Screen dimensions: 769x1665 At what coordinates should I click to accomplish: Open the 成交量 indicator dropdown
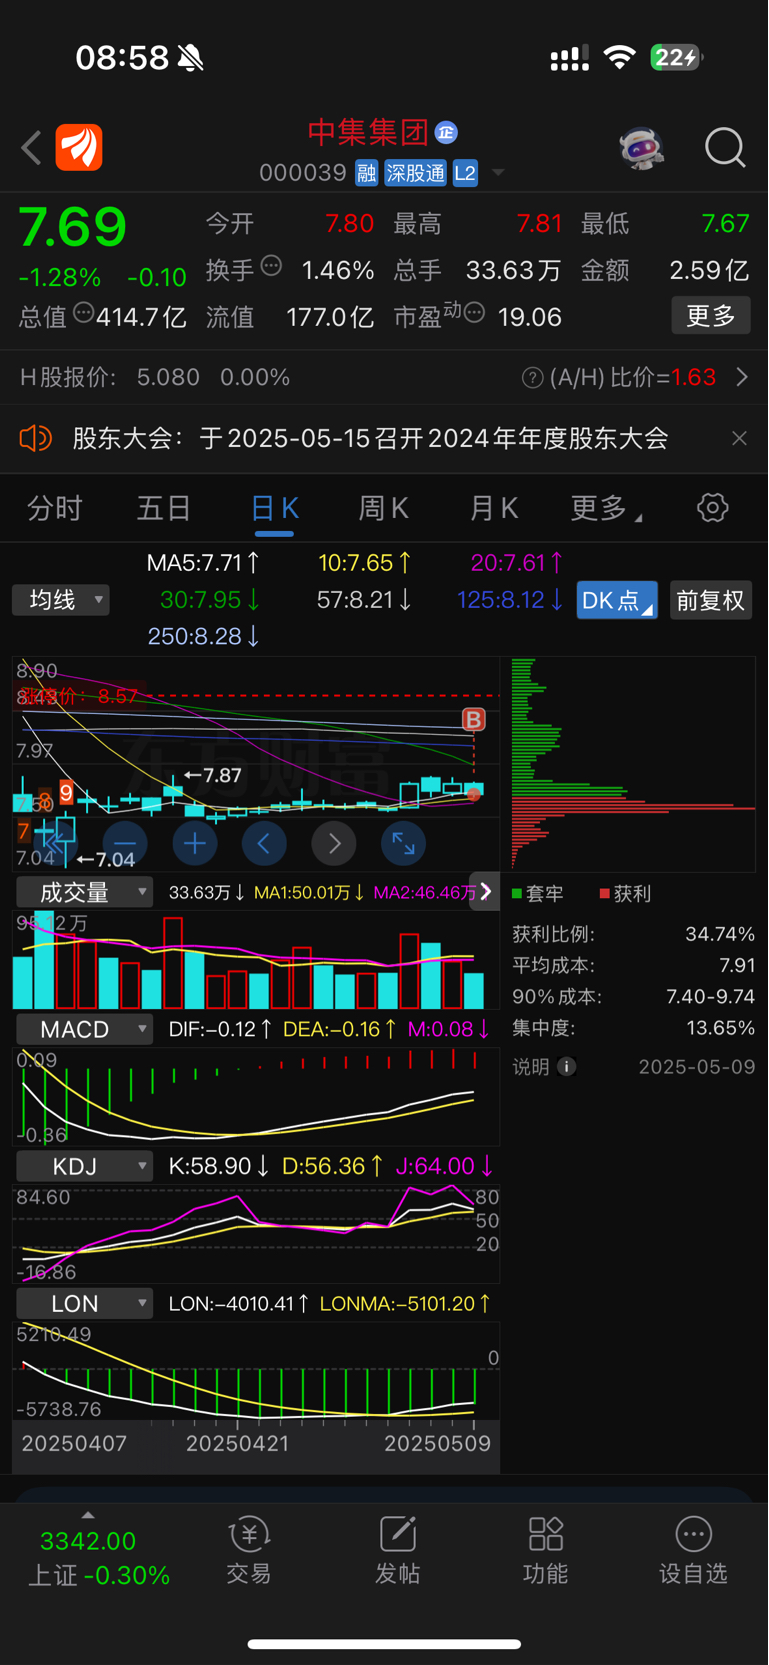(x=85, y=892)
